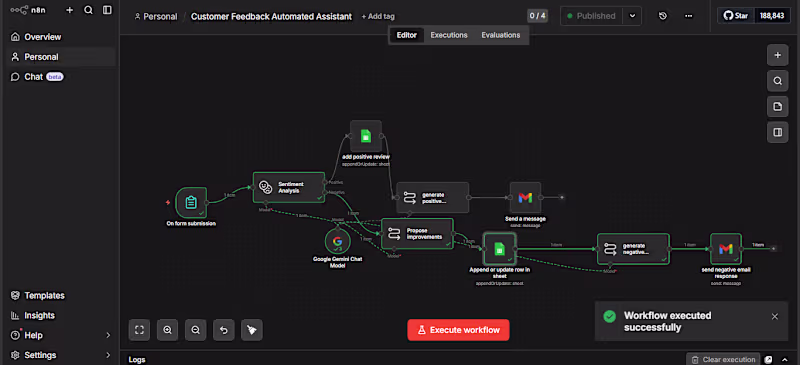Screen dimensions: 800x365
Task: Click Execute workflow button
Action: click(458, 330)
